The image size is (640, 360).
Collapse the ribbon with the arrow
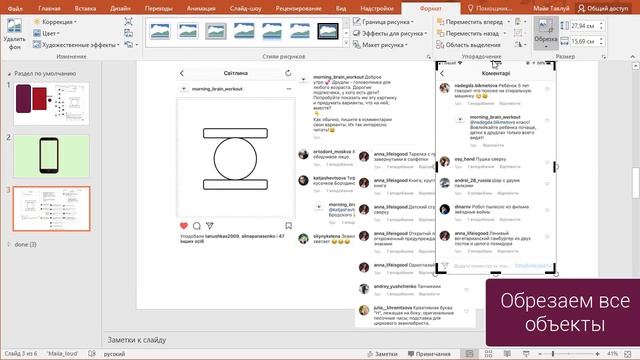click(632, 57)
